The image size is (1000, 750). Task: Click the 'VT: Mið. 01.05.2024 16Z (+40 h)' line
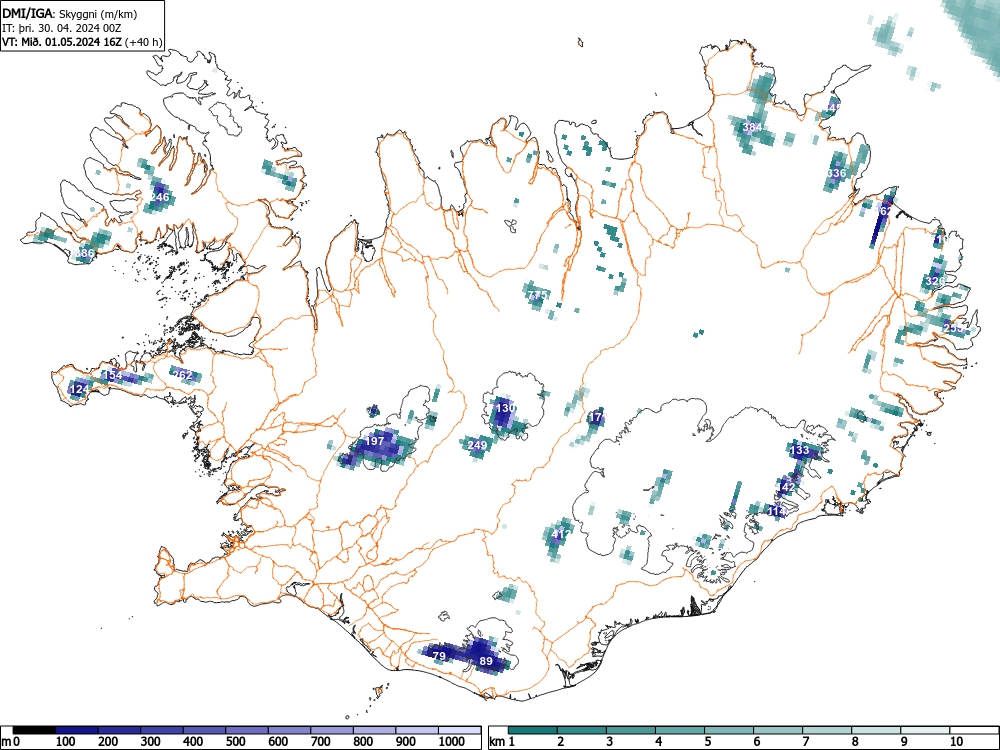(x=82, y=42)
